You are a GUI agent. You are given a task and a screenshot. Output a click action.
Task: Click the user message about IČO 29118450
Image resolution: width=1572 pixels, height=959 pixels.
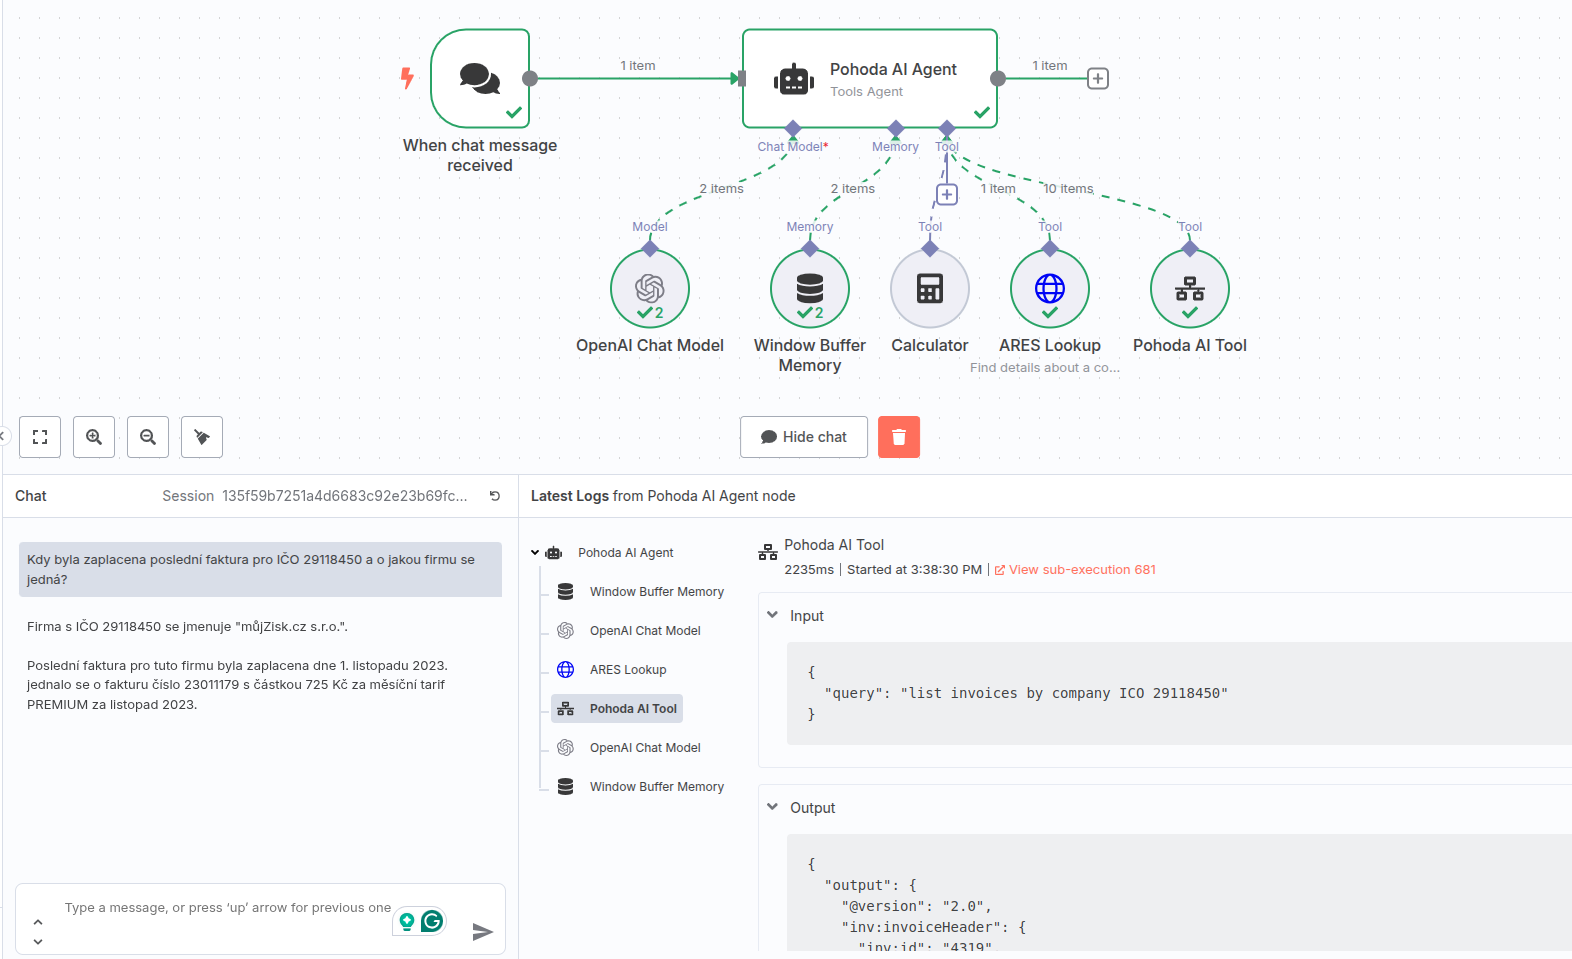pyautogui.click(x=260, y=569)
